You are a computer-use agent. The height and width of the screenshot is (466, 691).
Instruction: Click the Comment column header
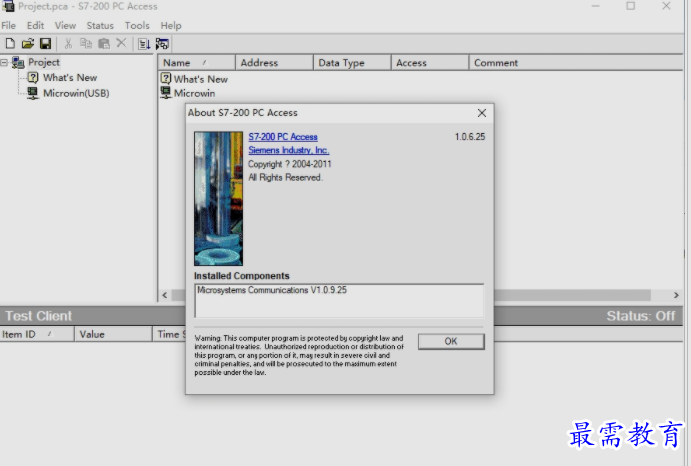[576, 63]
